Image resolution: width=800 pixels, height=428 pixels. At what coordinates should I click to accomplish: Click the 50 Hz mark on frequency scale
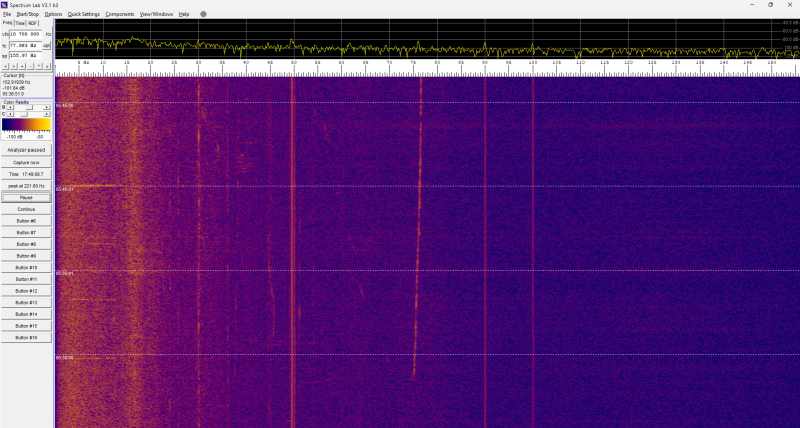(293, 62)
